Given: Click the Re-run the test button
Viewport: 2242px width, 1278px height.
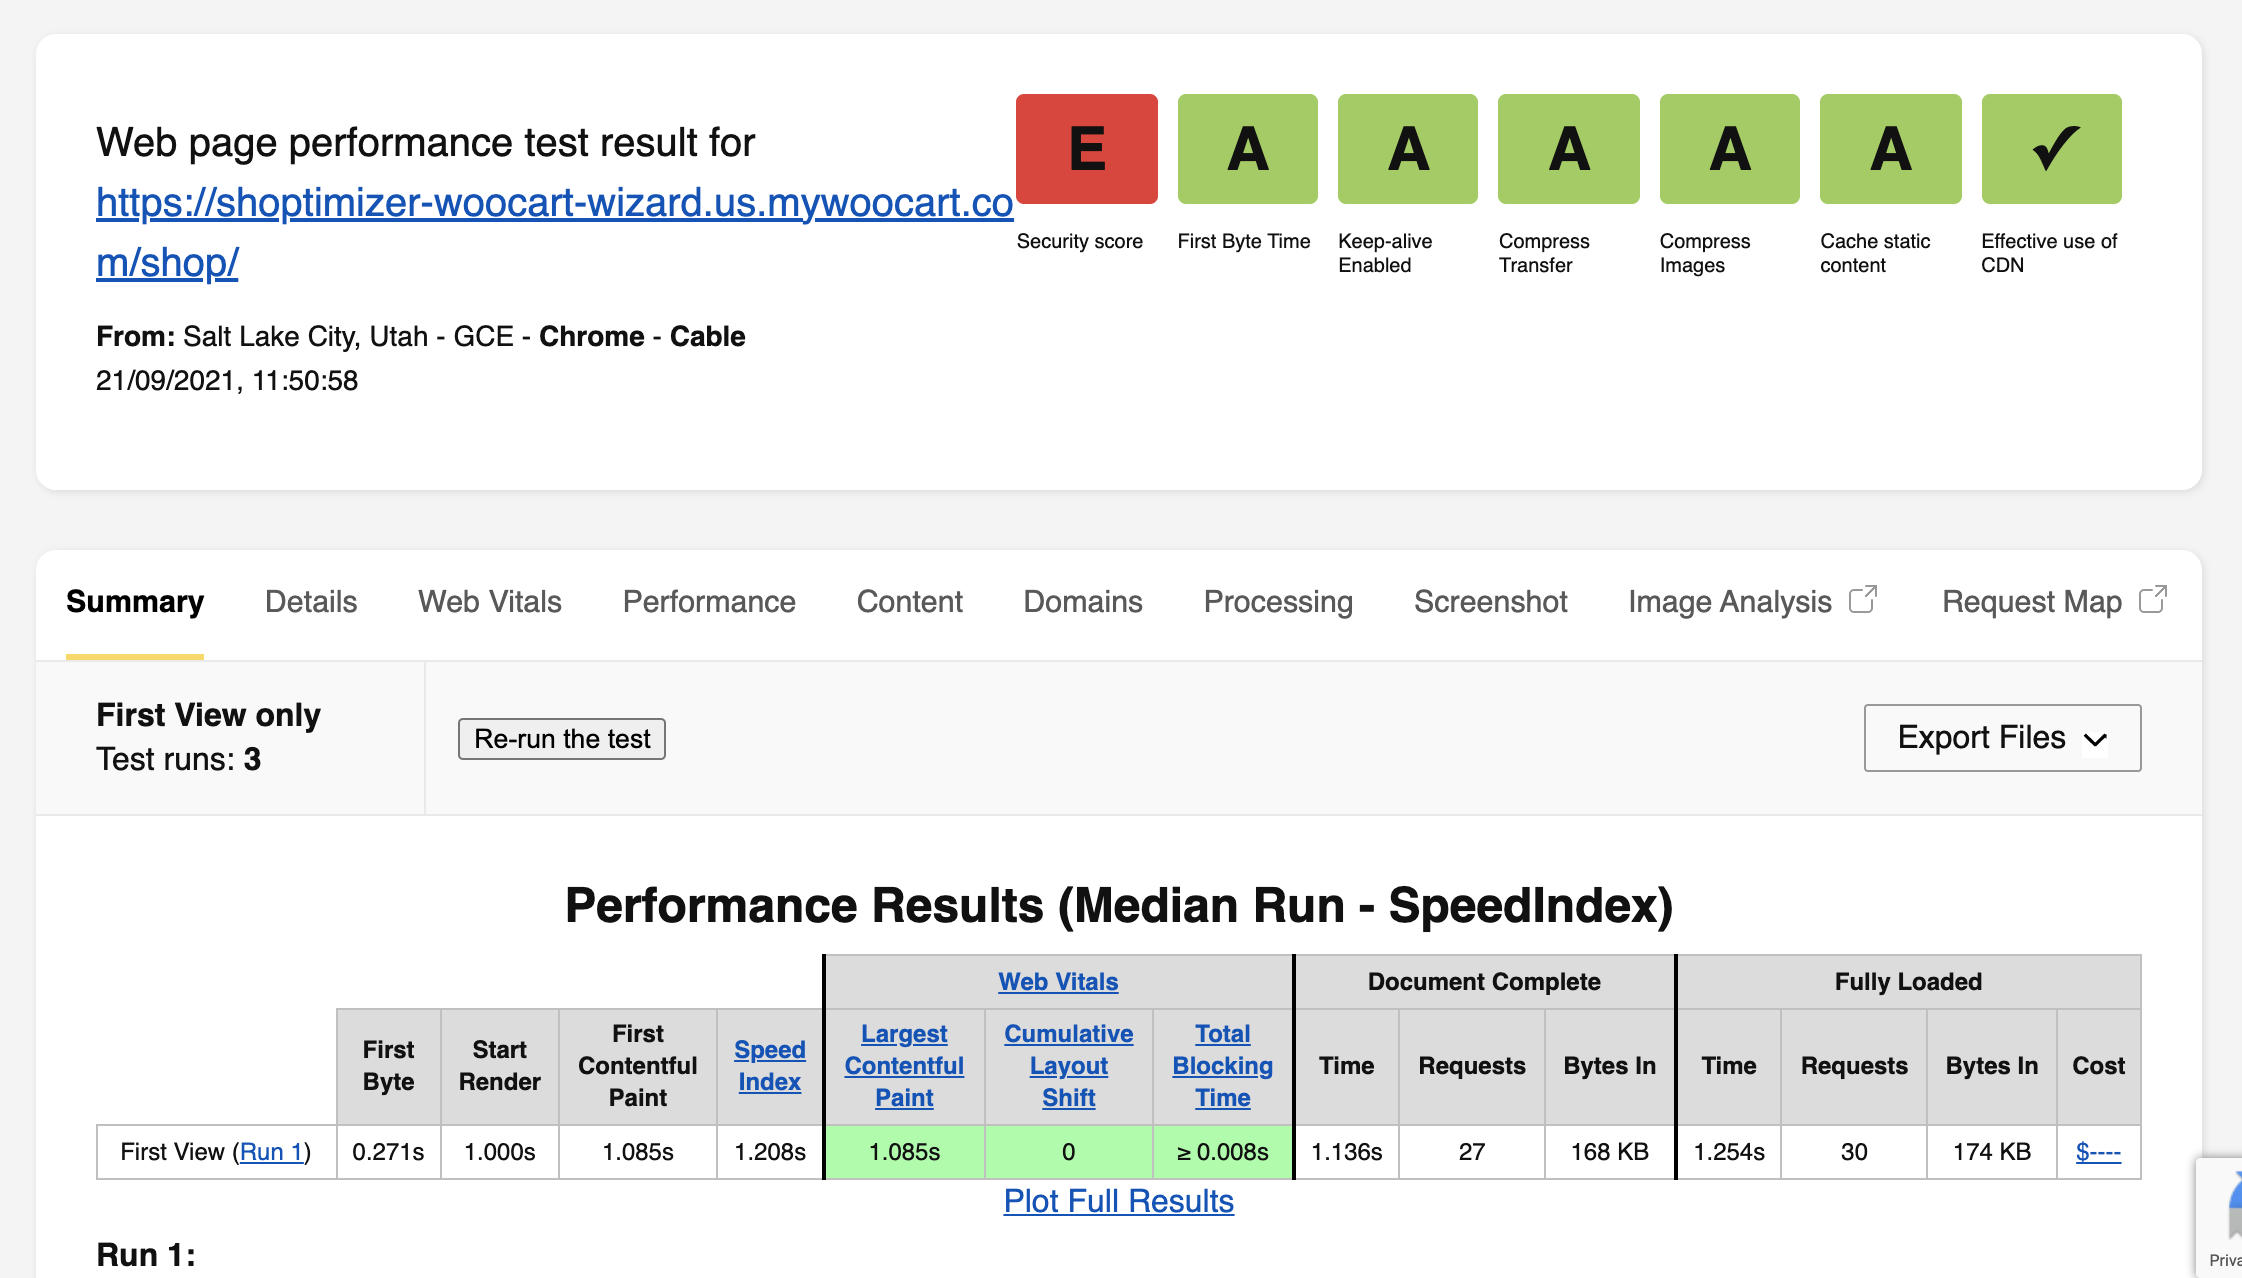Looking at the screenshot, I should (562, 739).
